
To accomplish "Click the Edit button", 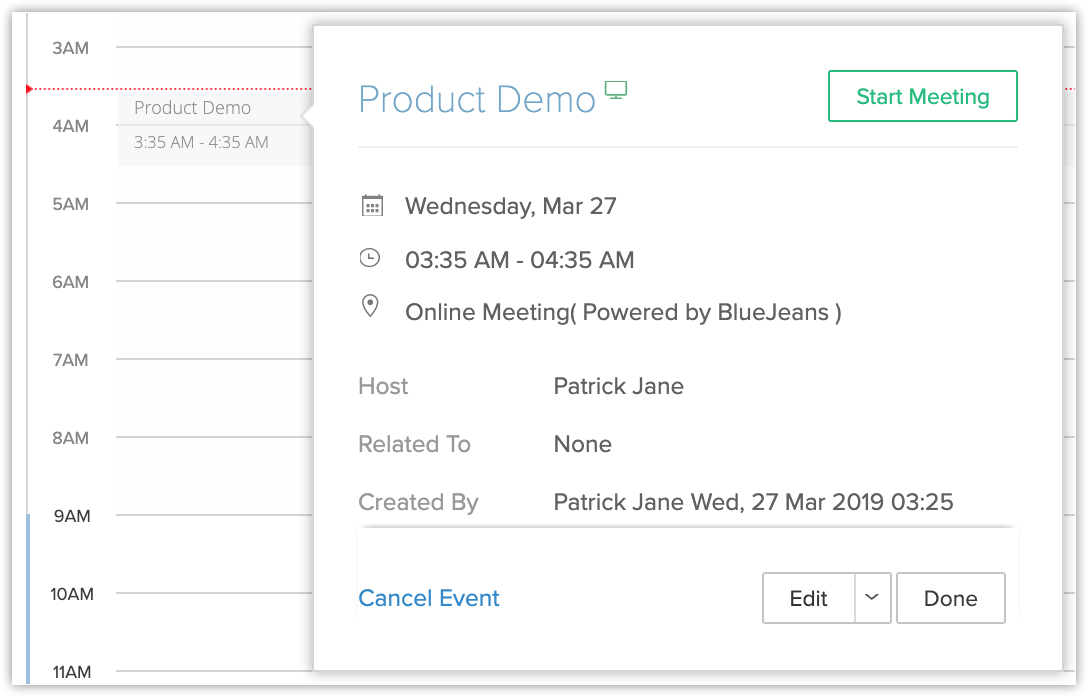I will click(x=808, y=598).
